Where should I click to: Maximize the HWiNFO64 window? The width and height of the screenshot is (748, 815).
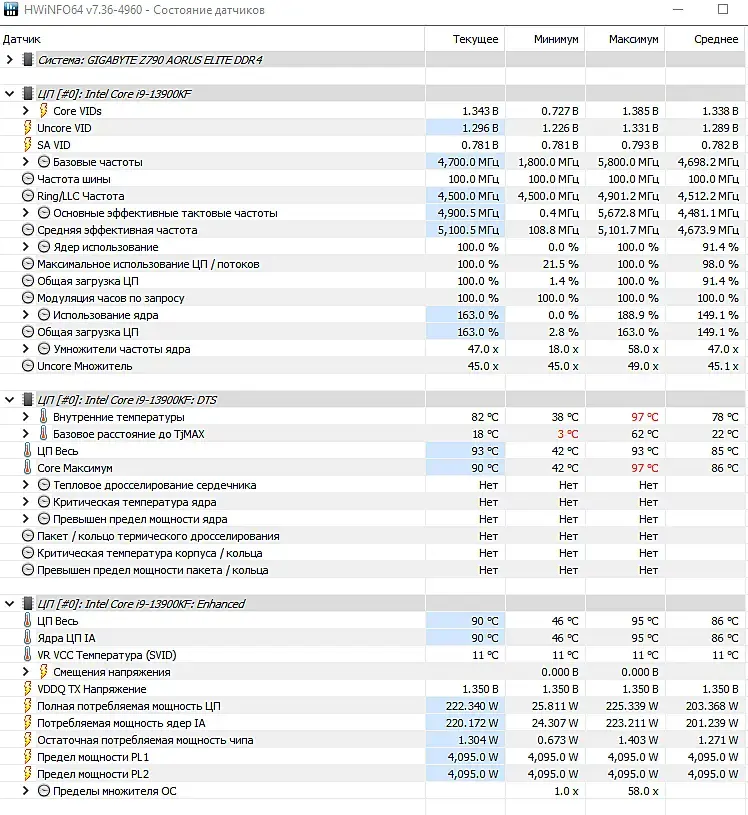(x=723, y=9)
